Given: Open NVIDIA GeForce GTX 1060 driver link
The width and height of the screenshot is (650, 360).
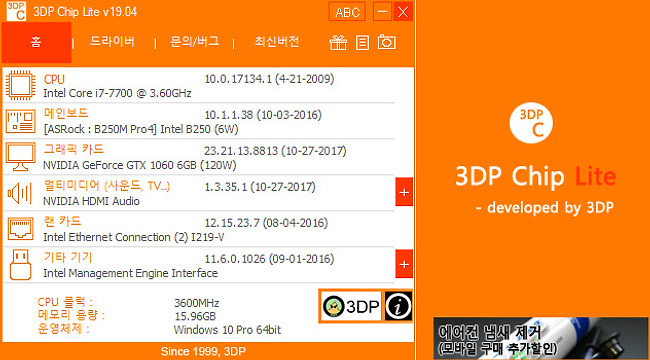Looking at the screenshot, I should [140, 165].
